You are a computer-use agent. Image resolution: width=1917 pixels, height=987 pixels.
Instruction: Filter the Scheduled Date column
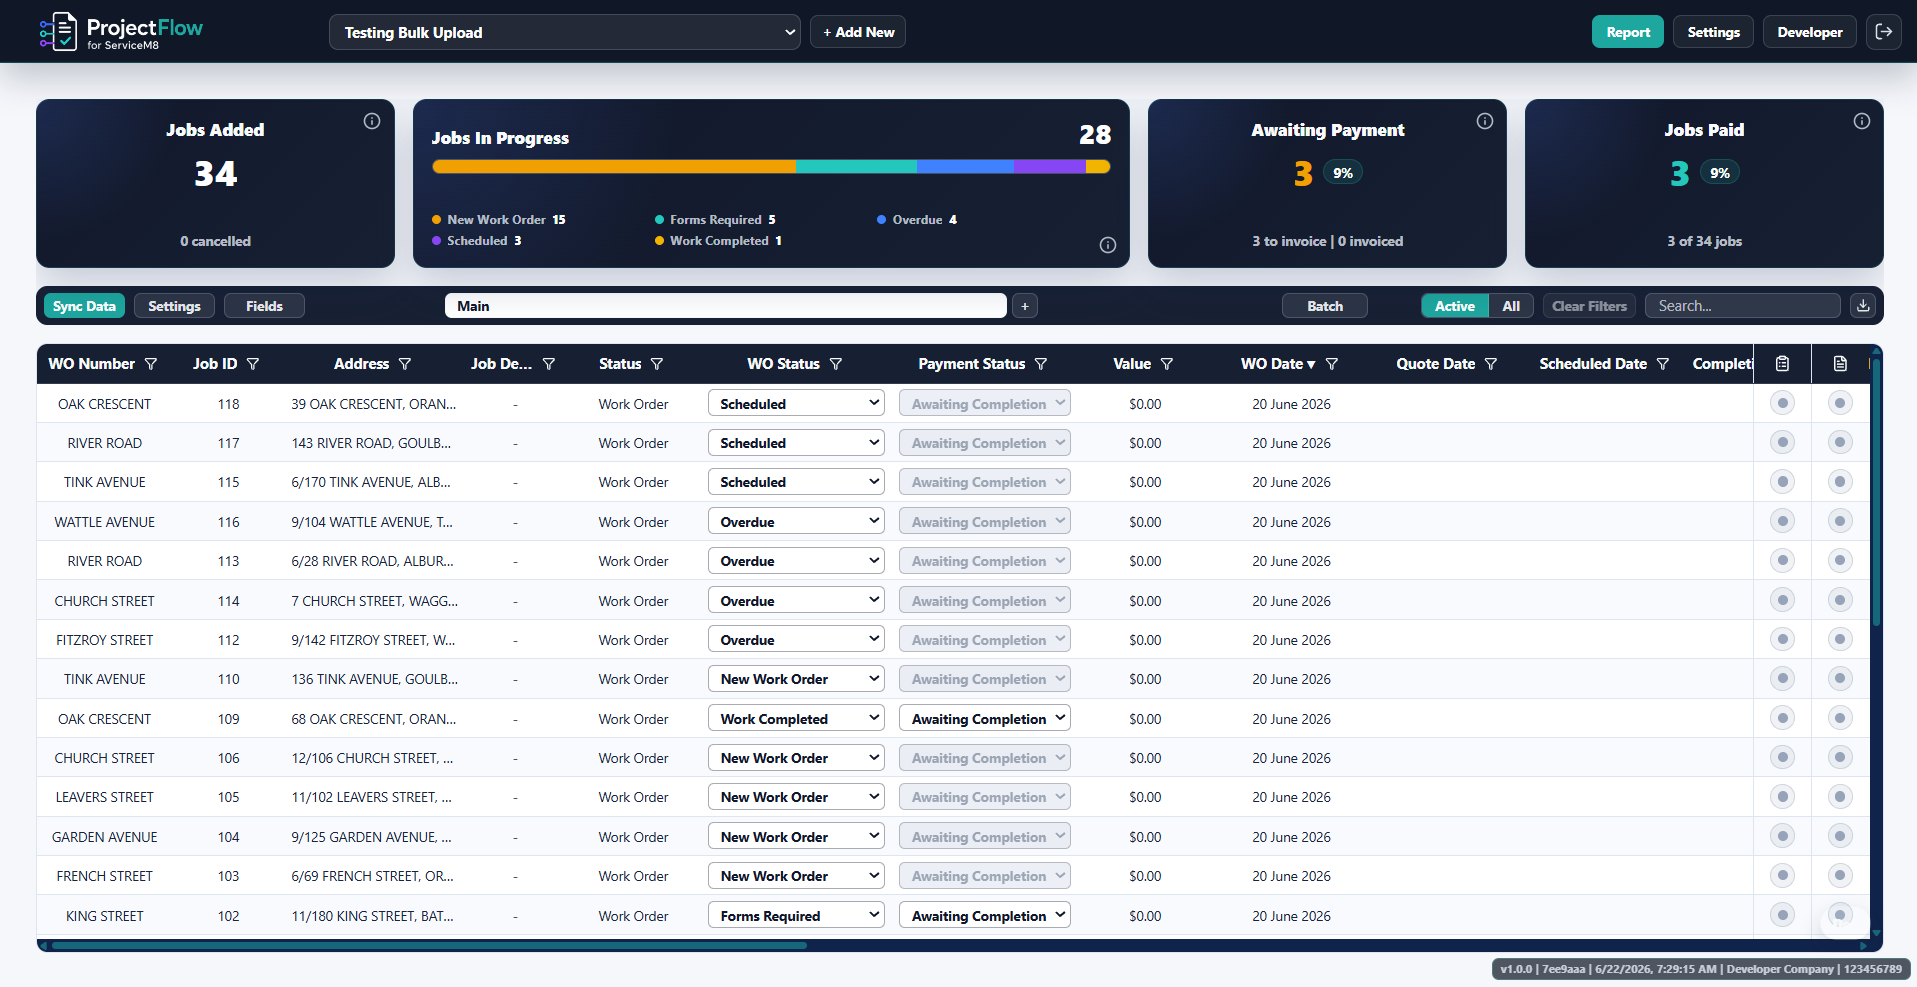(1663, 364)
